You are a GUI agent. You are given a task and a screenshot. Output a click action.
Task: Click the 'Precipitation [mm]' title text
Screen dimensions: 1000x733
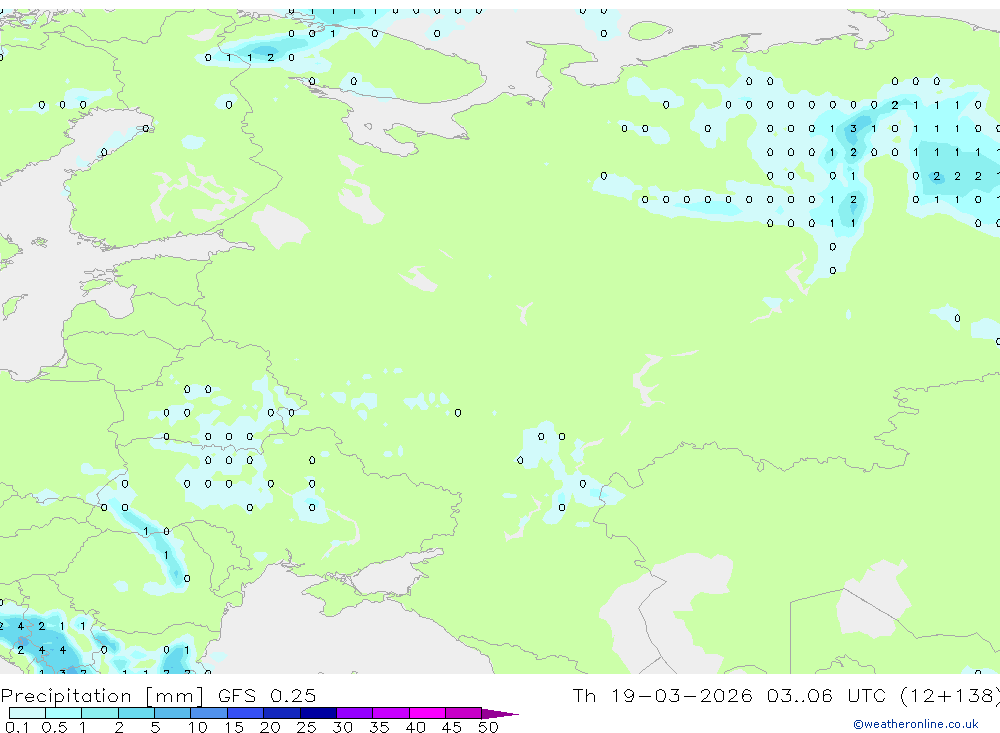pos(102,696)
